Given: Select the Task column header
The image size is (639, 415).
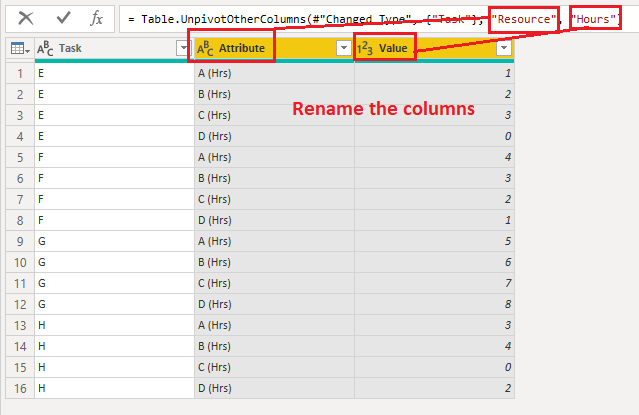Looking at the screenshot, I should coord(115,49).
